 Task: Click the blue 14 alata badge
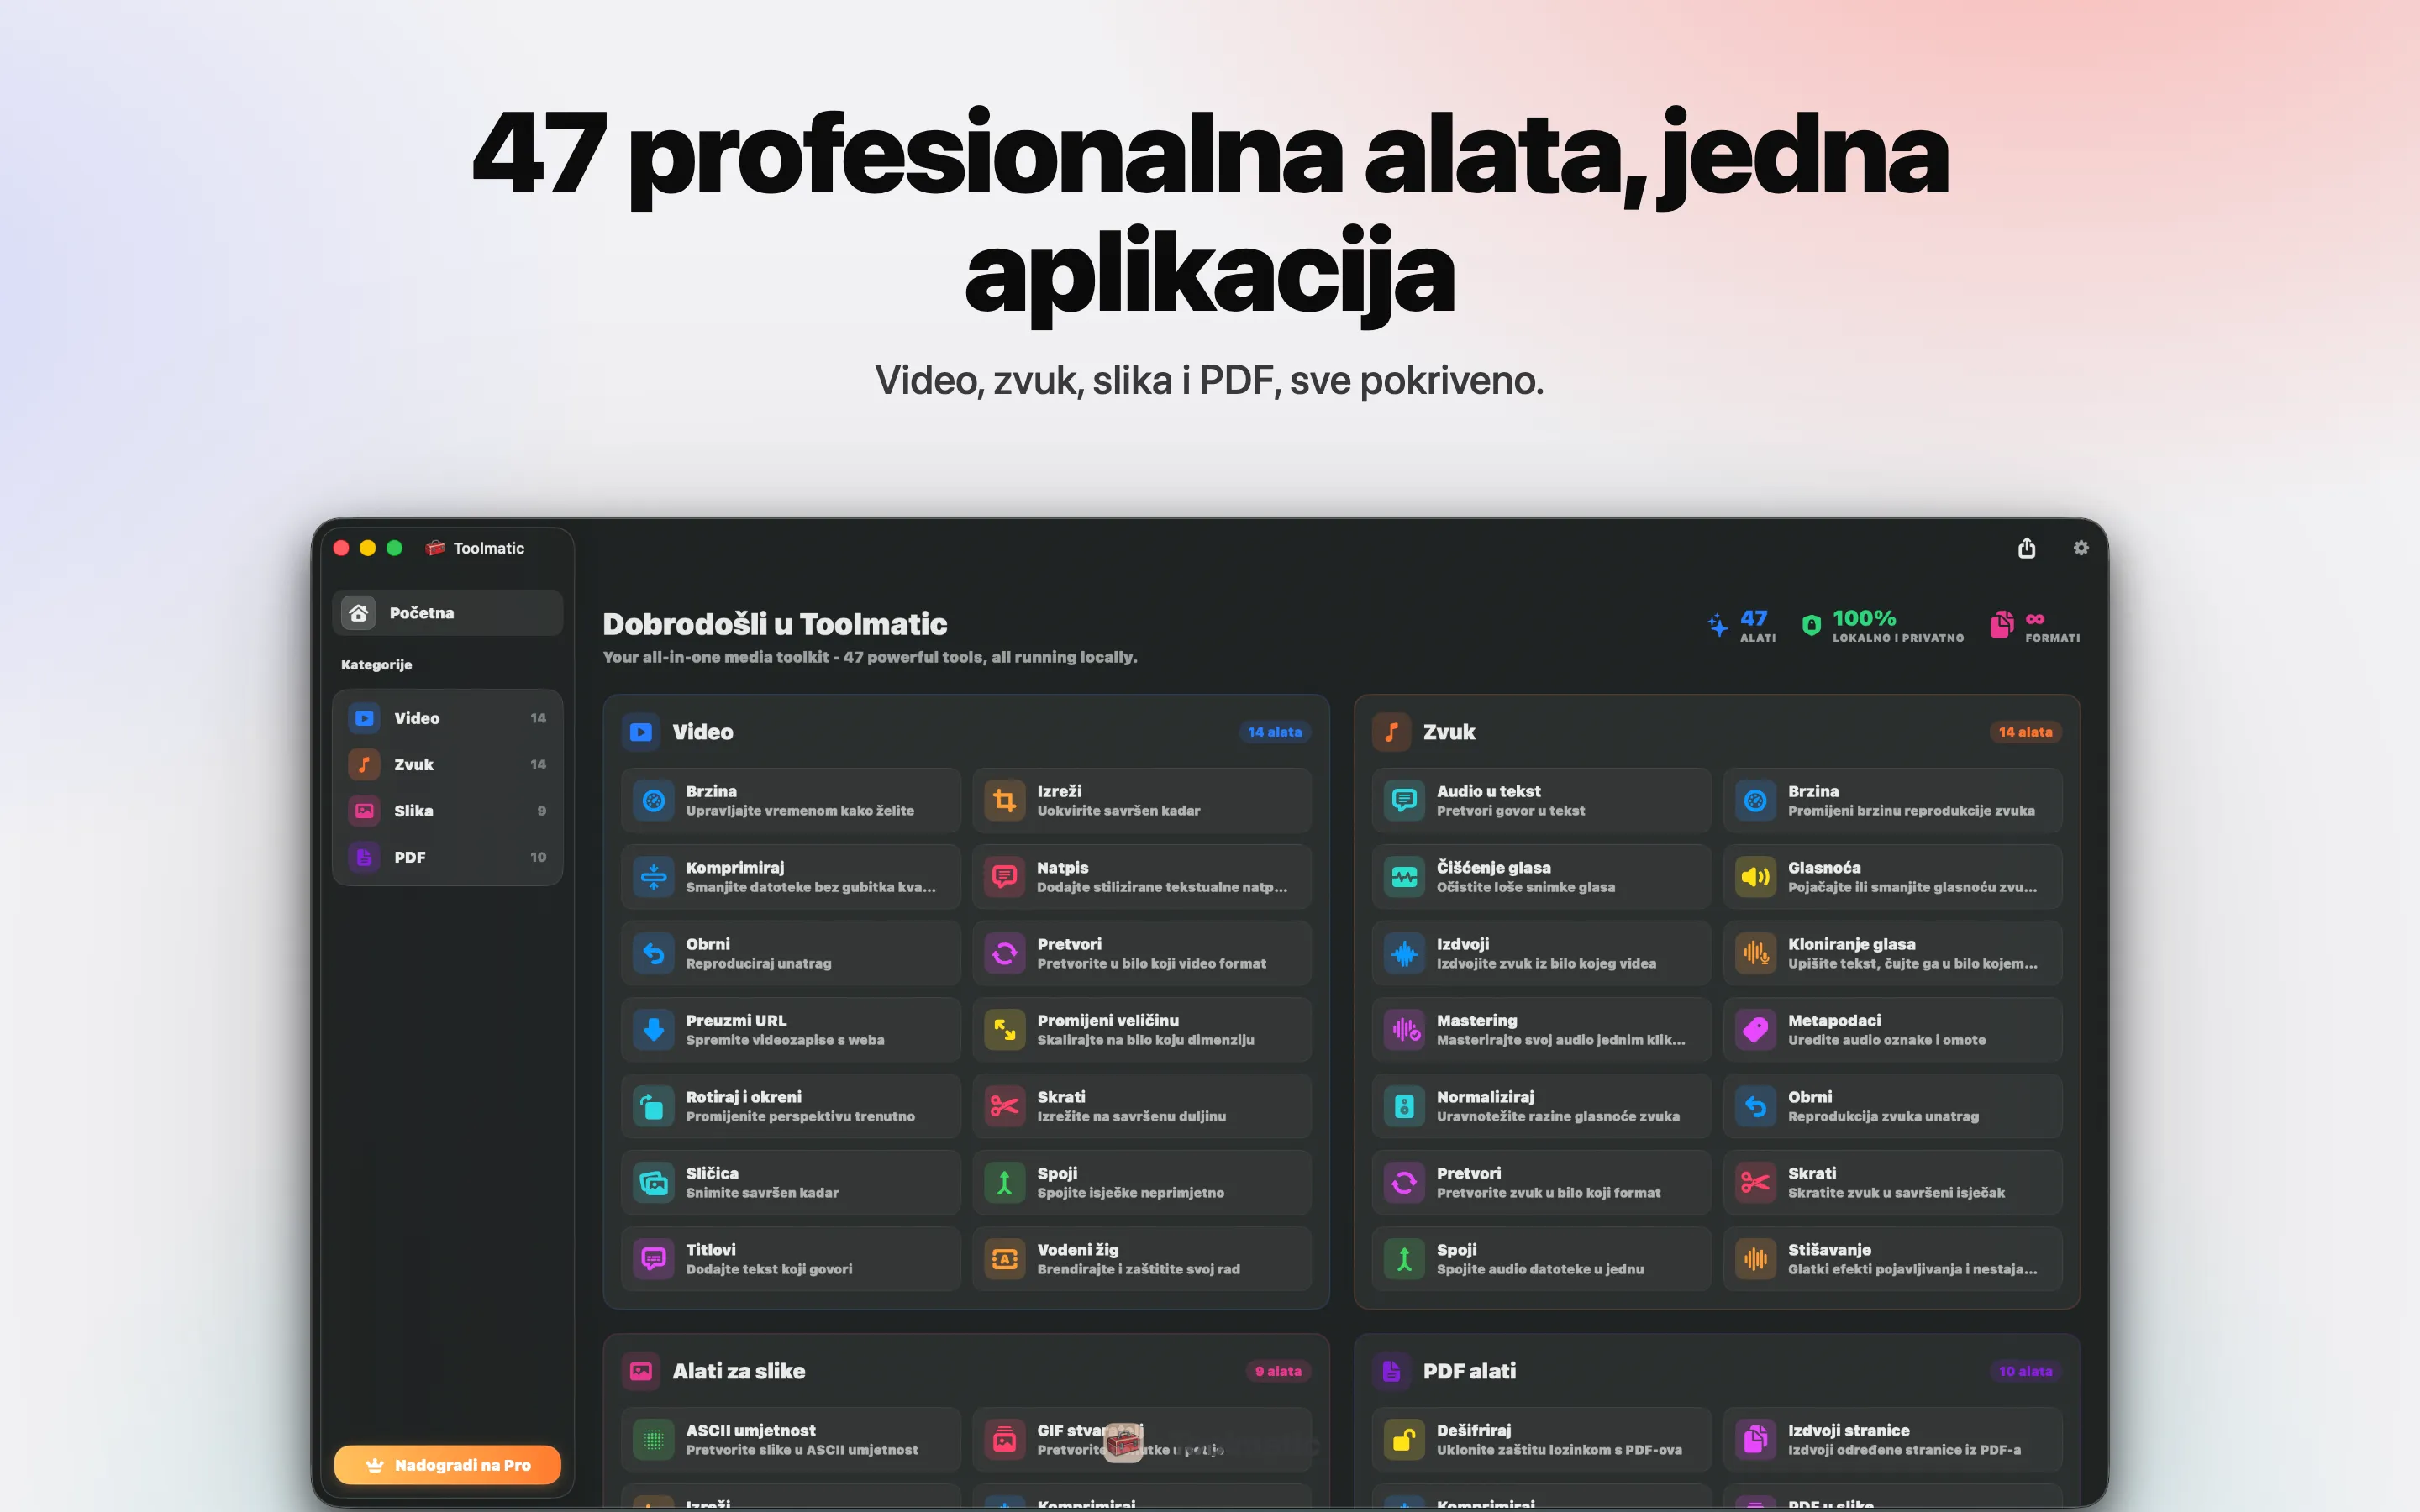(1275, 732)
